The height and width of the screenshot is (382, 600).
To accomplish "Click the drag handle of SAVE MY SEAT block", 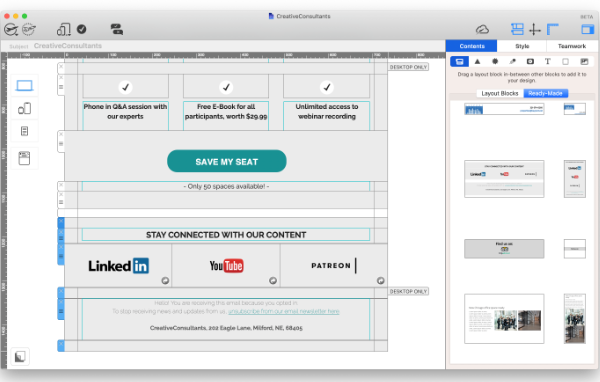I will (61, 144).
